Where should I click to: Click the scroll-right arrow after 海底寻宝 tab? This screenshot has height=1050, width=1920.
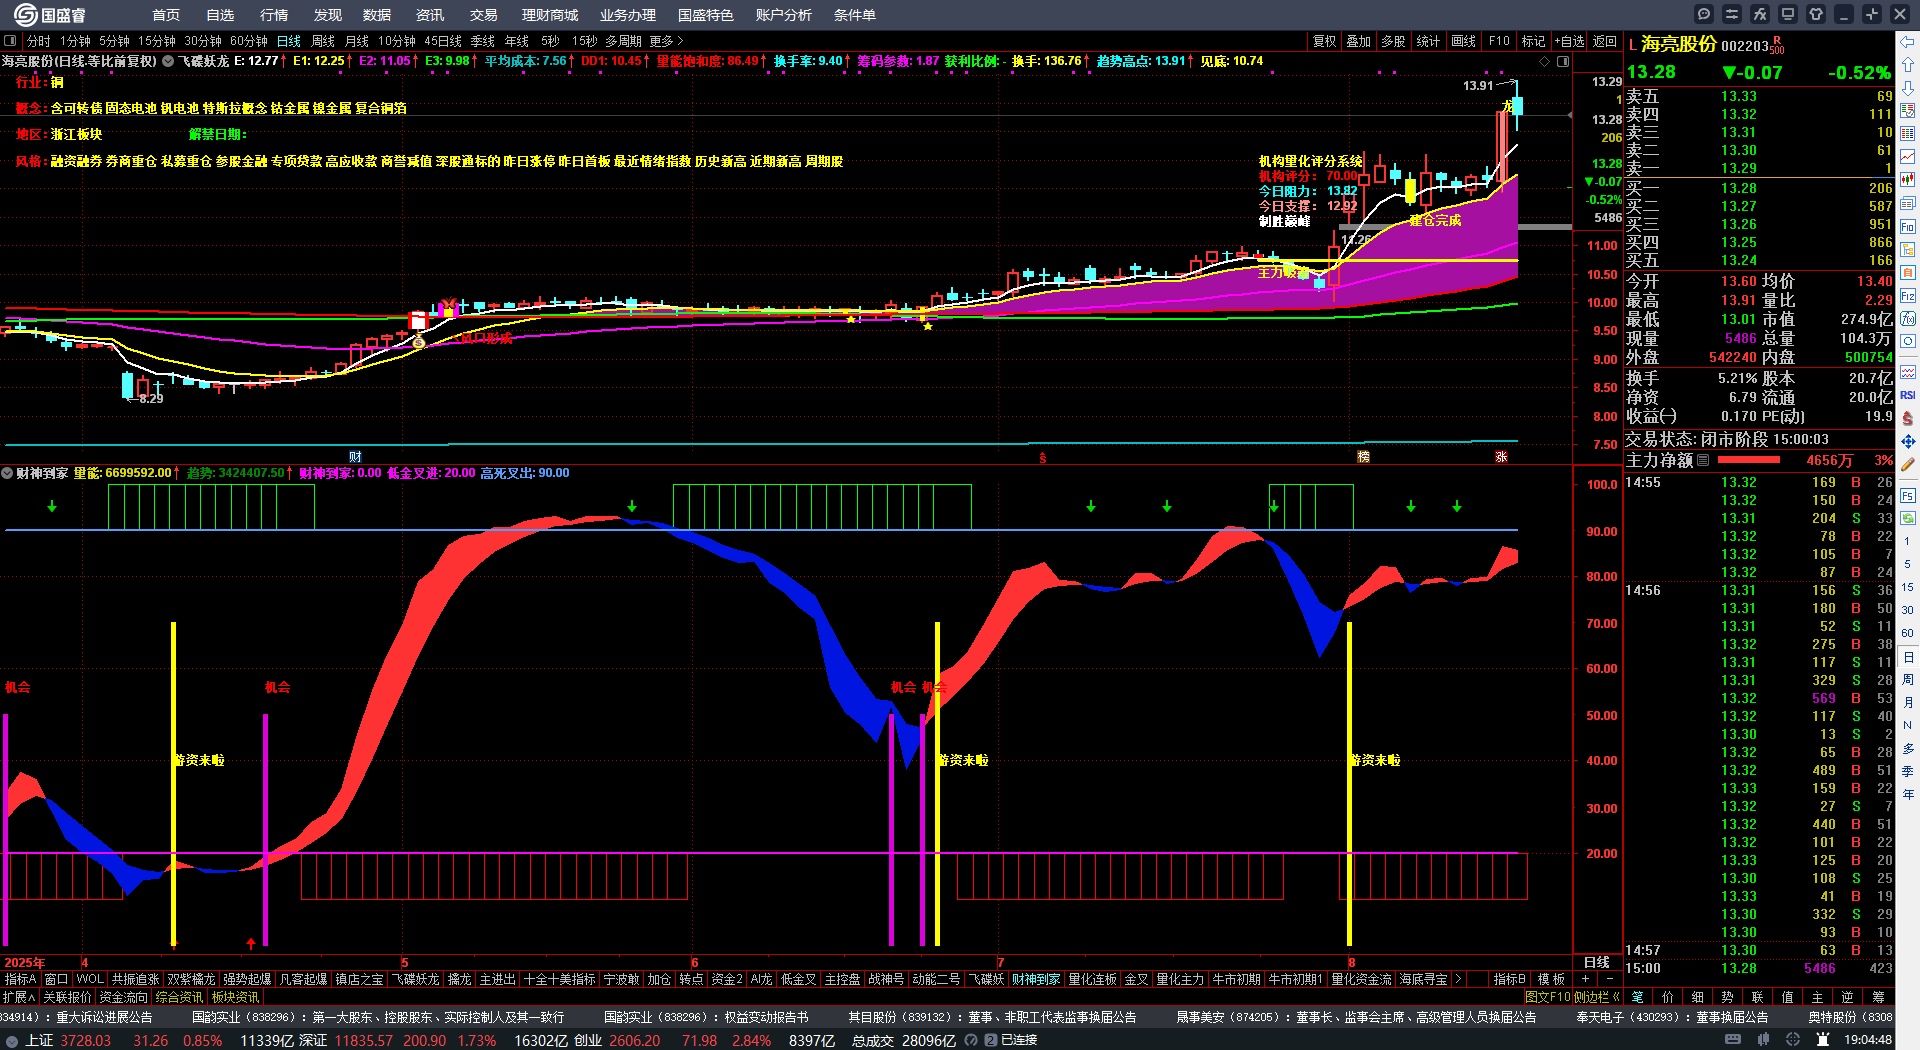(x=1458, y=979)
